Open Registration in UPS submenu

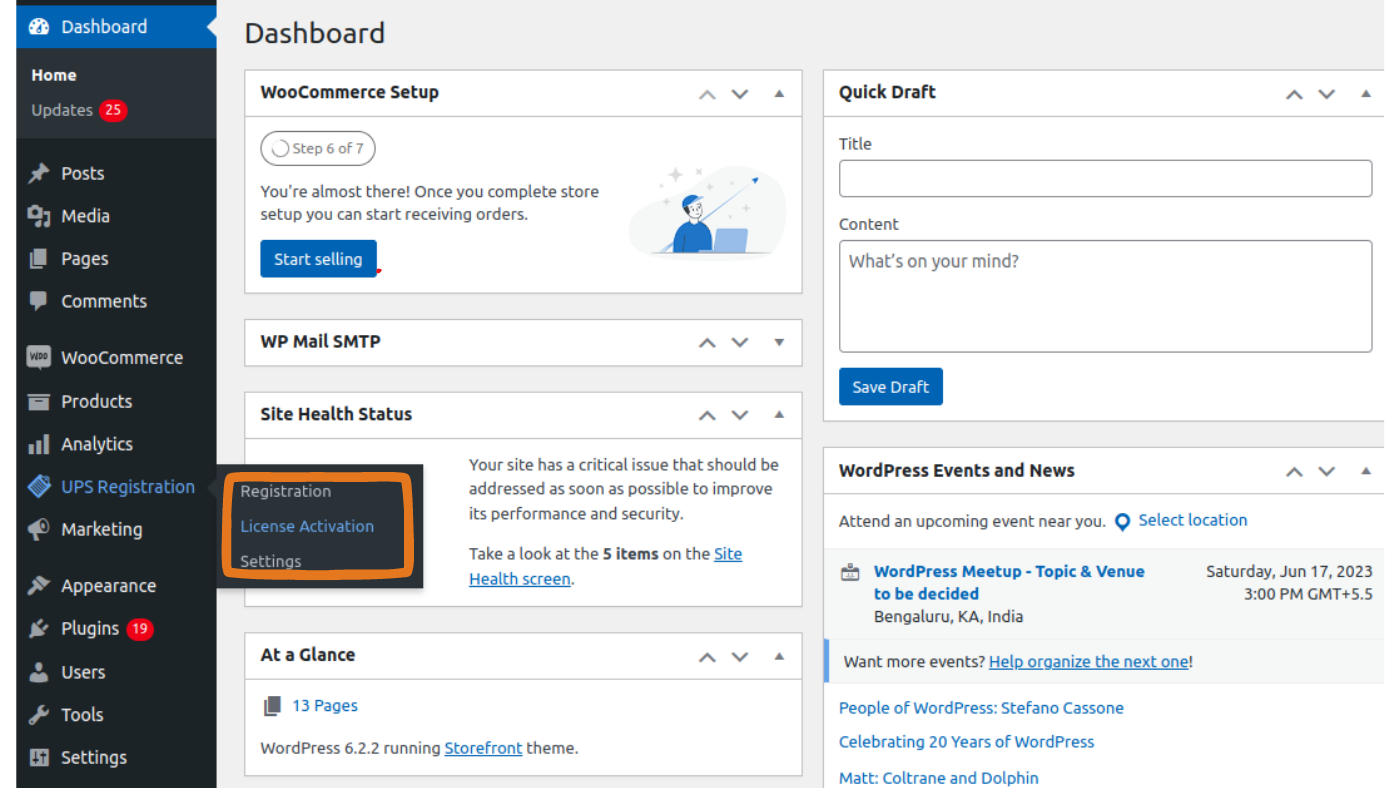[x=285, y=491]
